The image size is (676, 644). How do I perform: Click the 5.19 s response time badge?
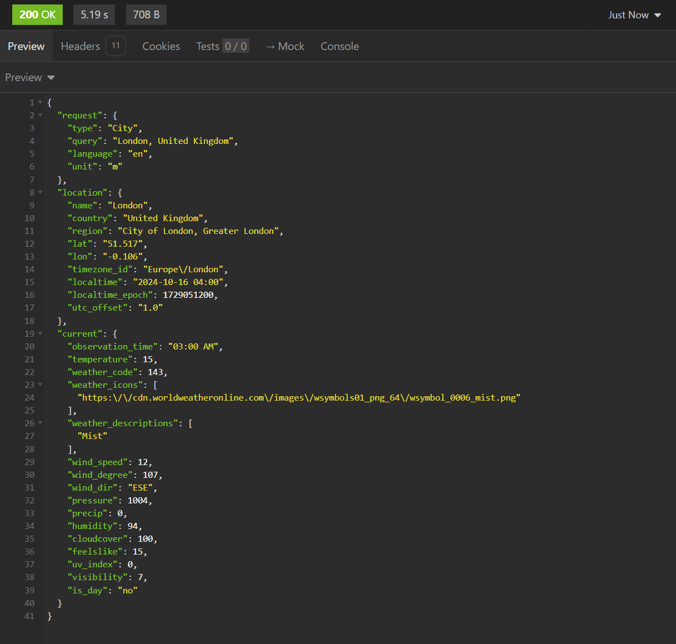tap(94, 15)
